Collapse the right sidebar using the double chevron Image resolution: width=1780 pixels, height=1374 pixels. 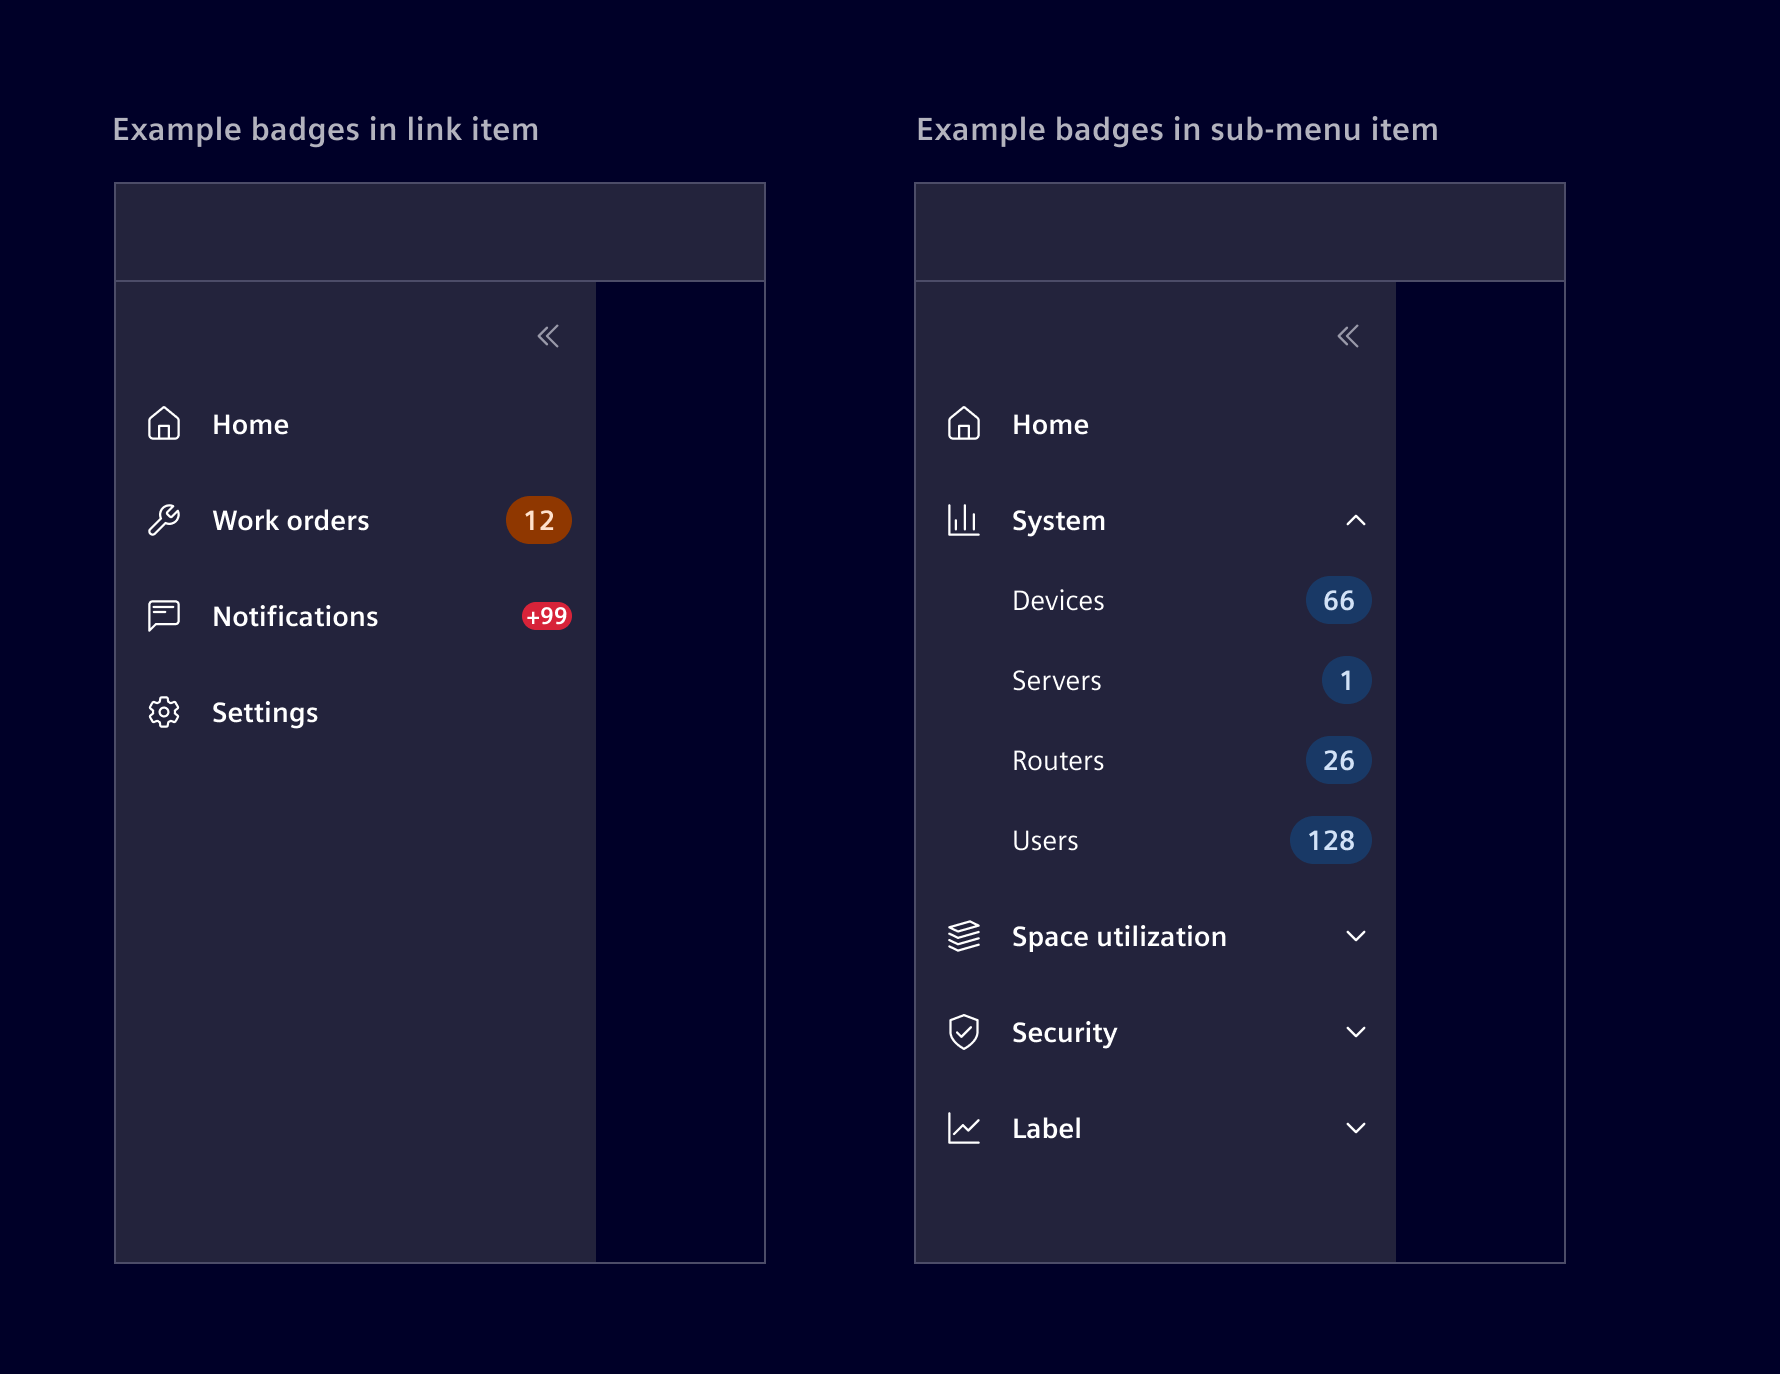[x=1348, y=336]
